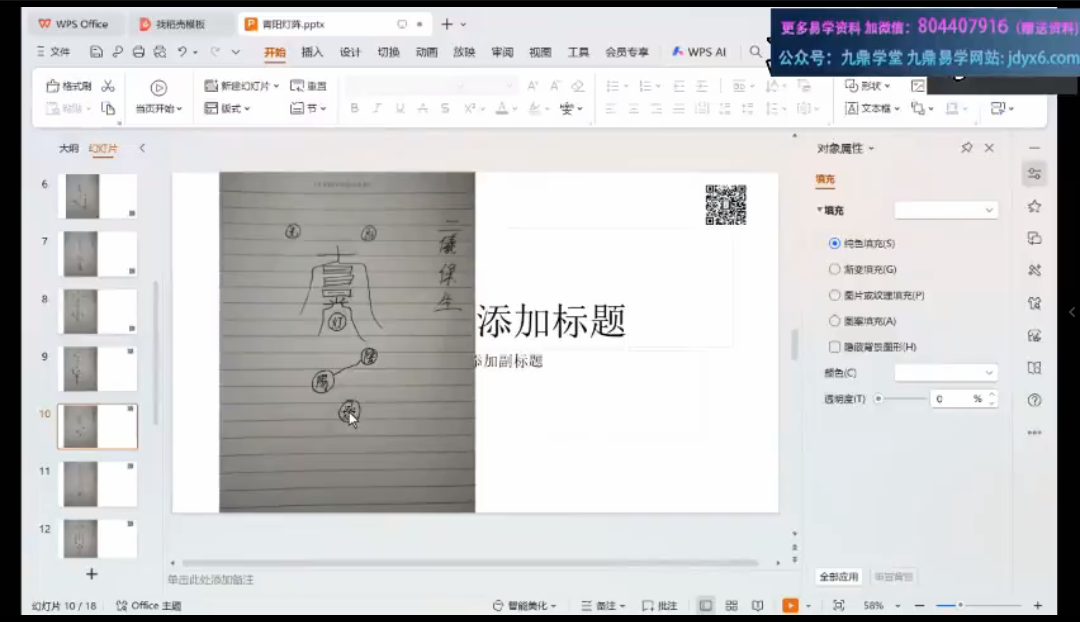Screen dimensions: 1080x622
Task: Select 渐变填充(G) radio button
Action: (835, 269)
